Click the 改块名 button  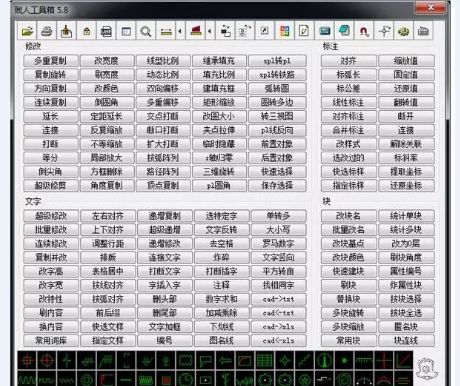(x=349, y=216)
